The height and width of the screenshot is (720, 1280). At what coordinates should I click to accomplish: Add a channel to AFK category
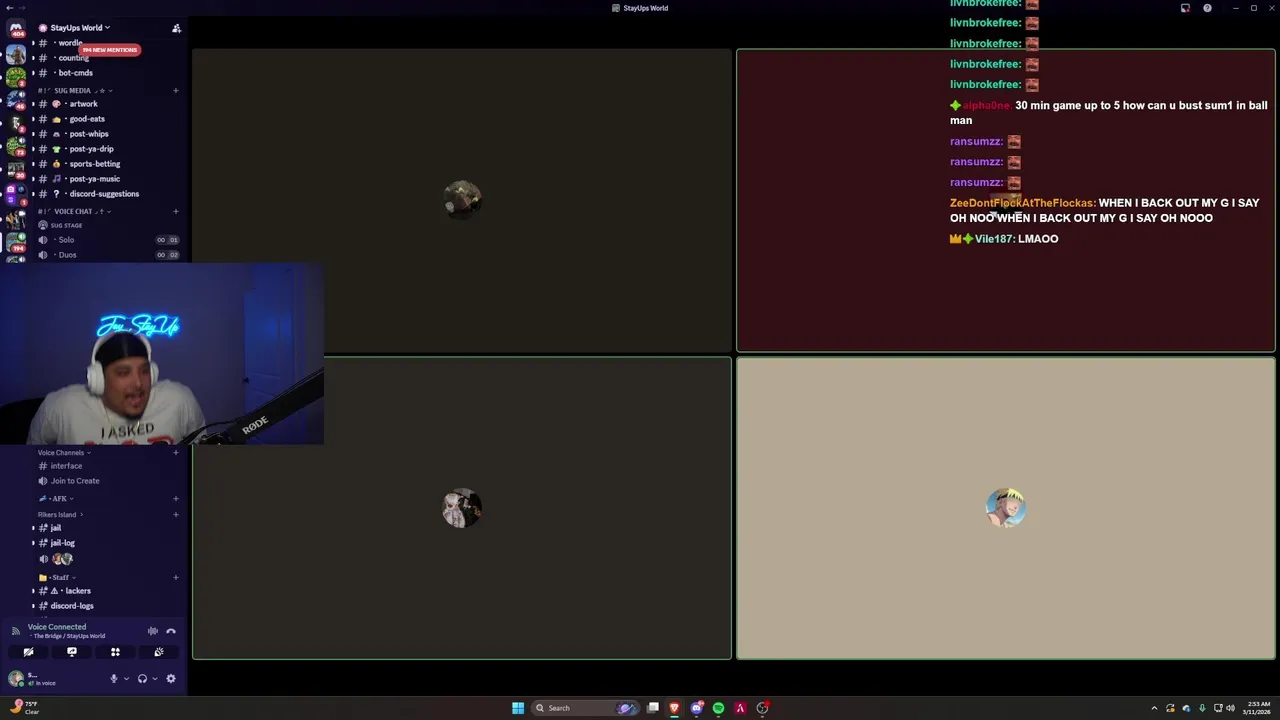[x=176, y=499]
